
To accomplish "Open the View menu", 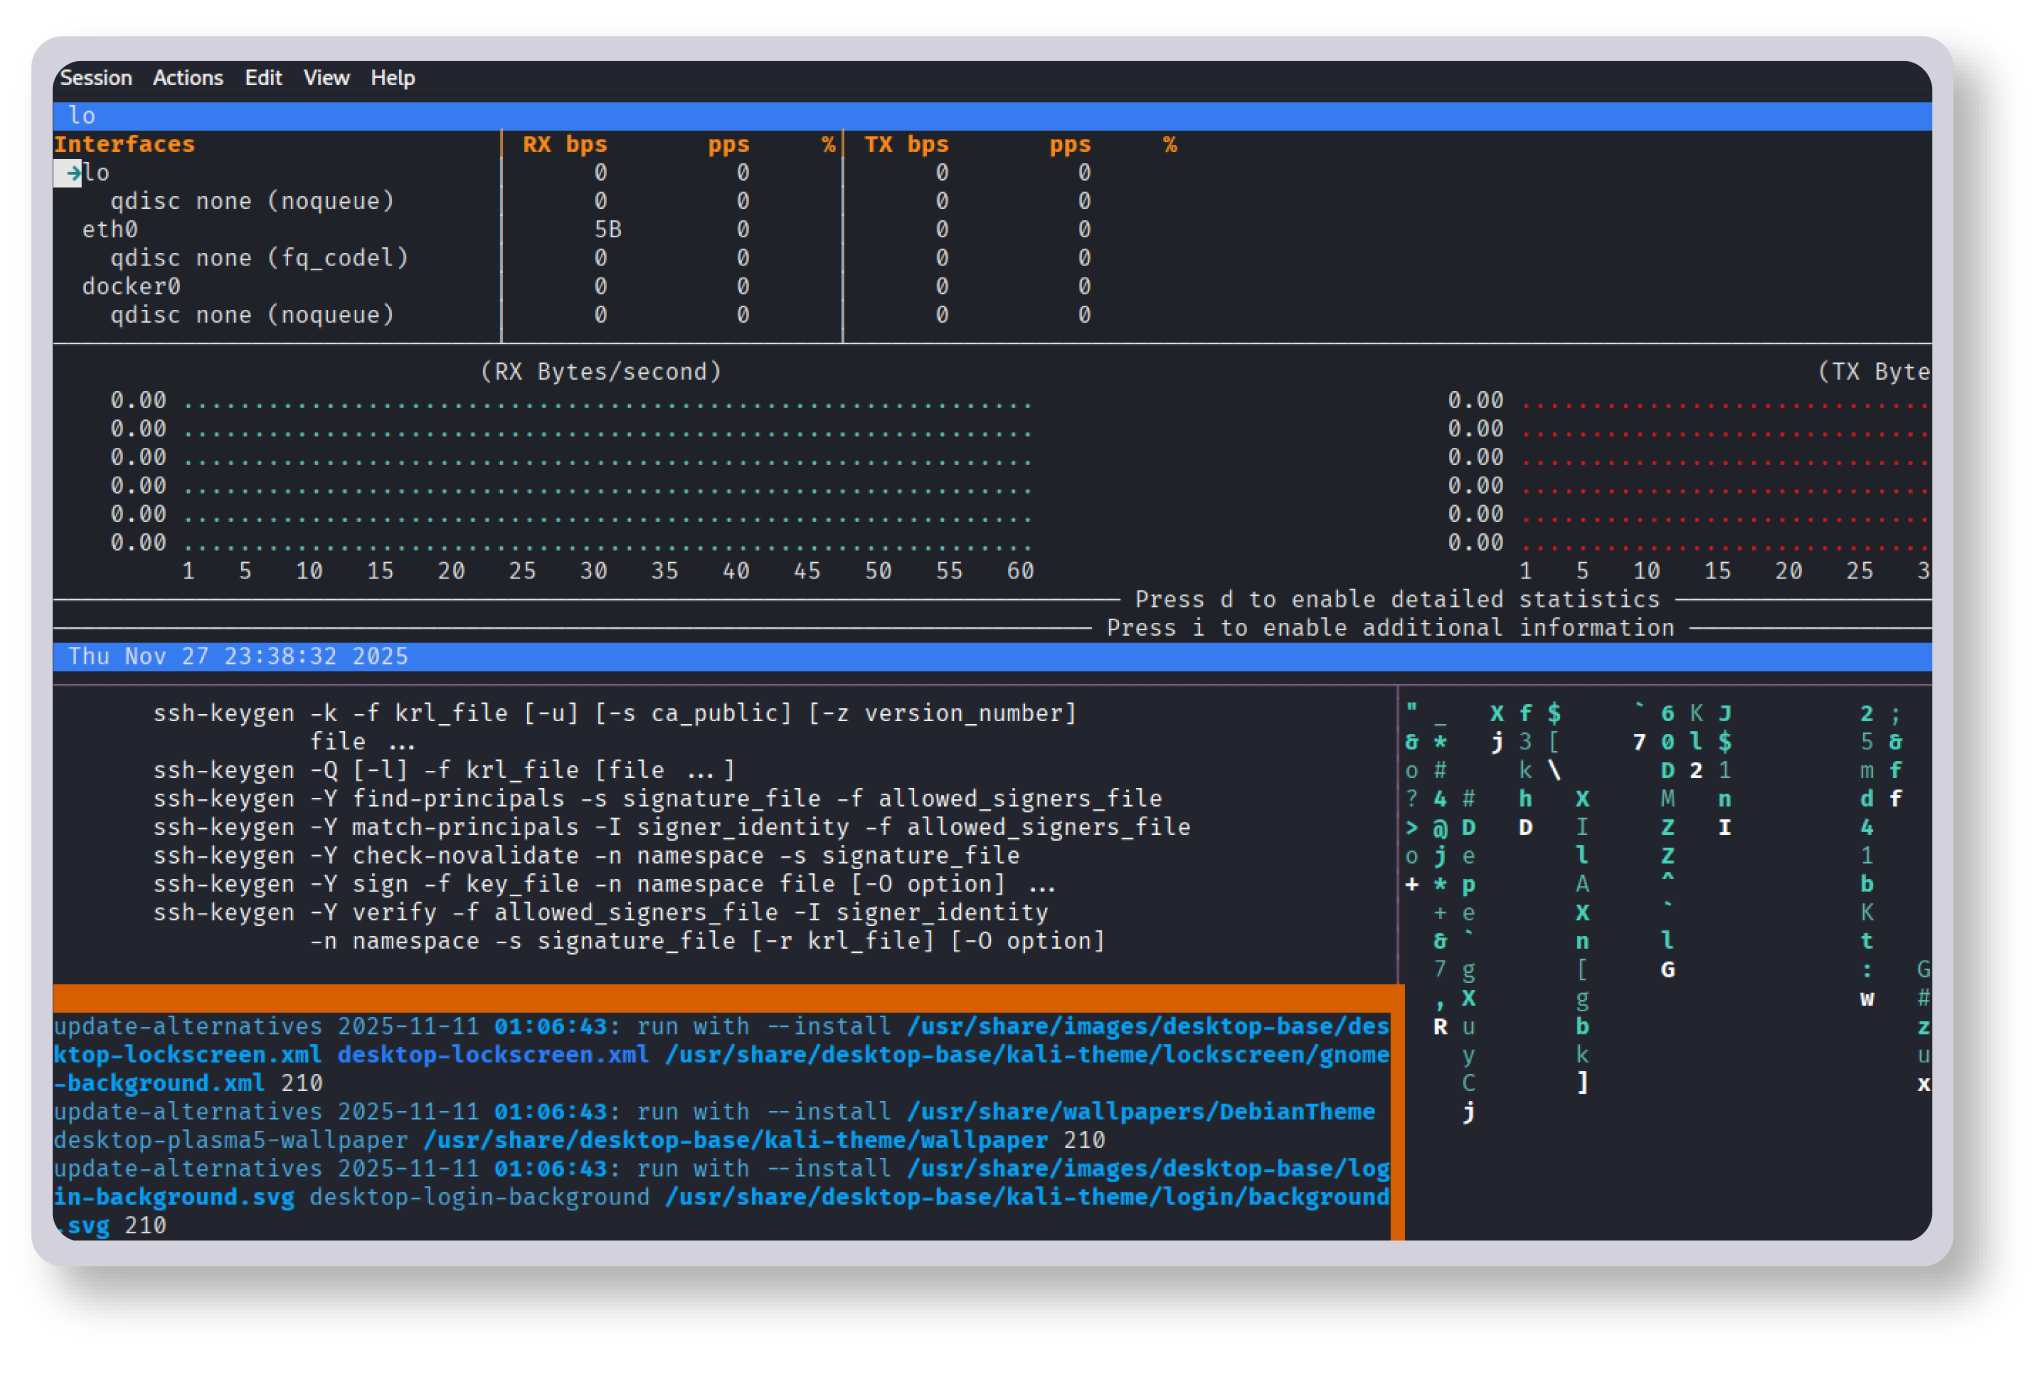I will pyautogui.click(x=326, y=78).
